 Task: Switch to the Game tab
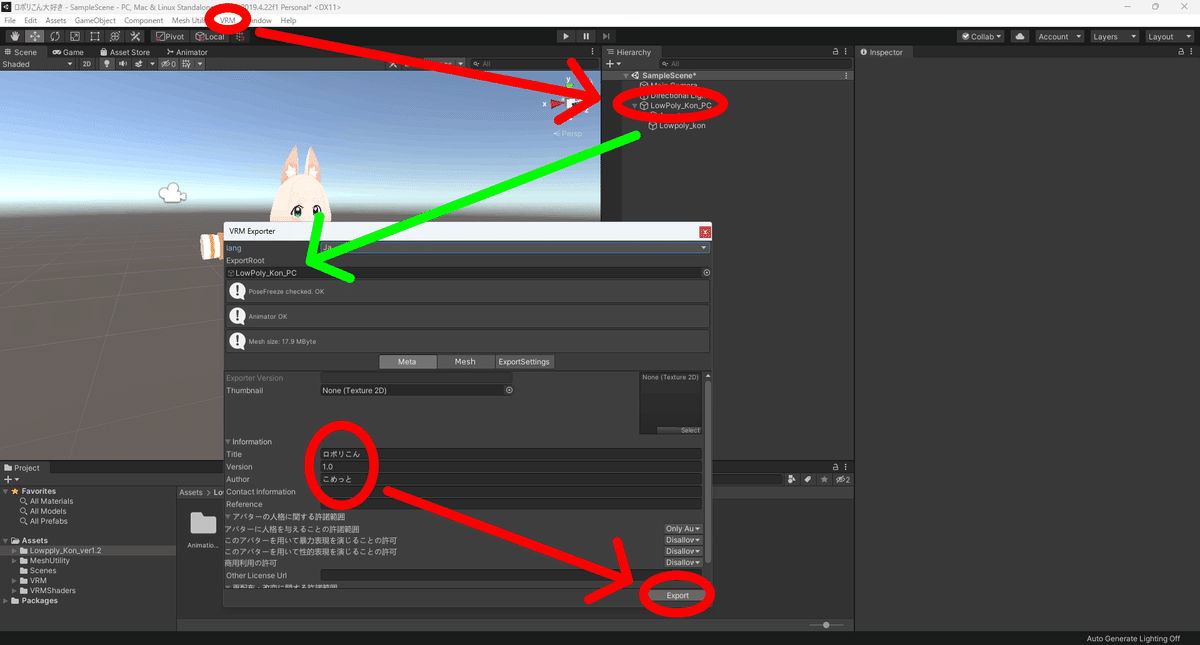[x=68, y=52]
